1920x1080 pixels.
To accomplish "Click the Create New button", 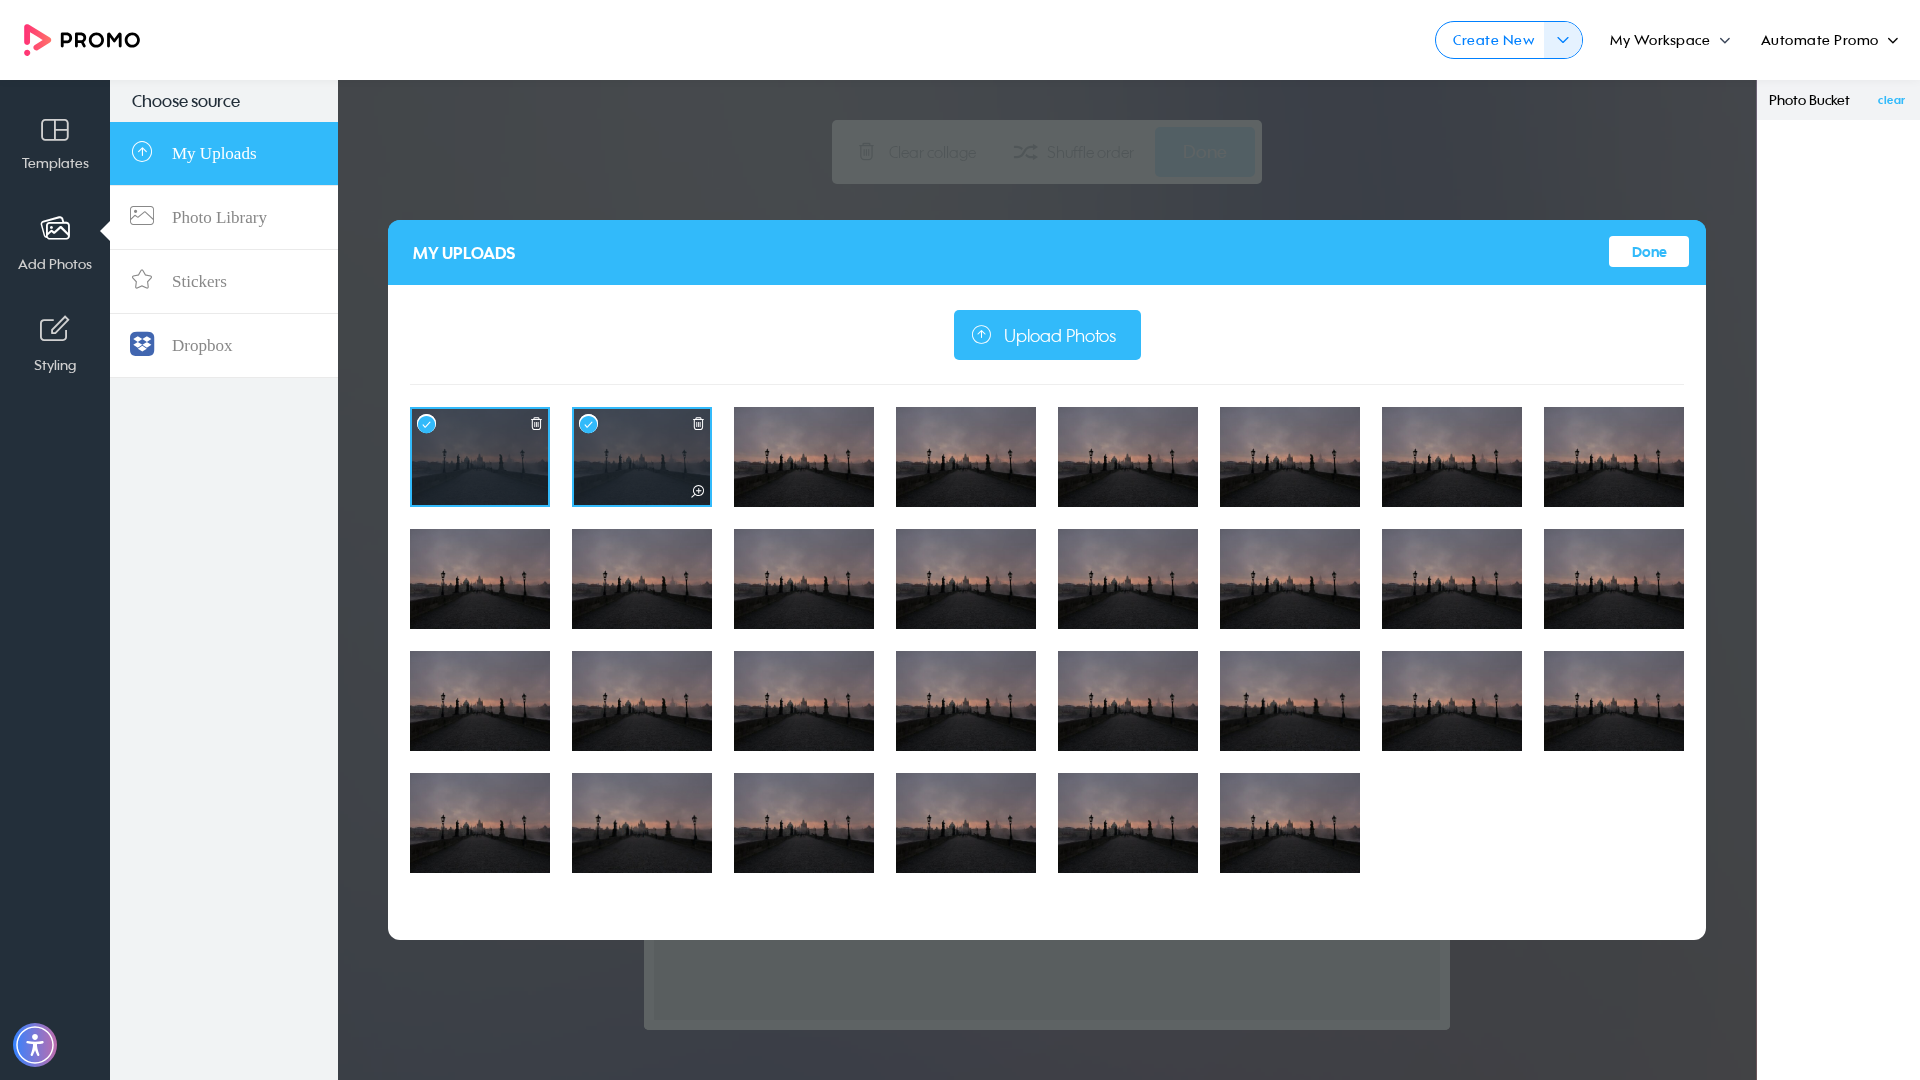I will (x=1492, y=40).
